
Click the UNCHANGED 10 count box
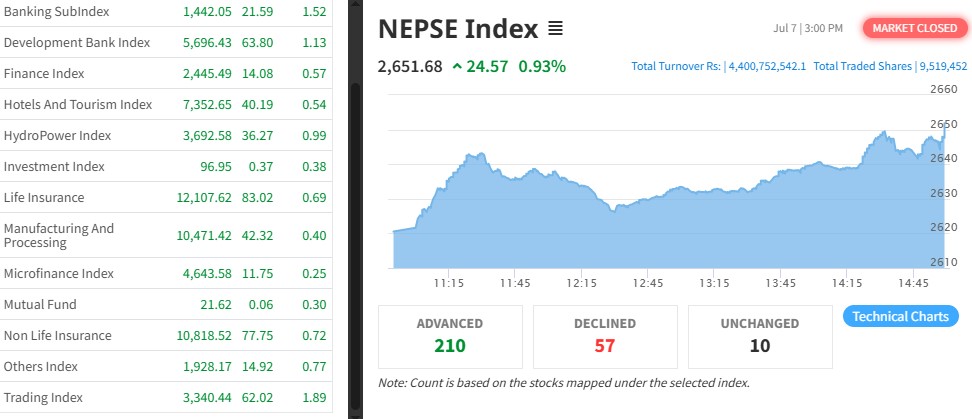[760, 337]
